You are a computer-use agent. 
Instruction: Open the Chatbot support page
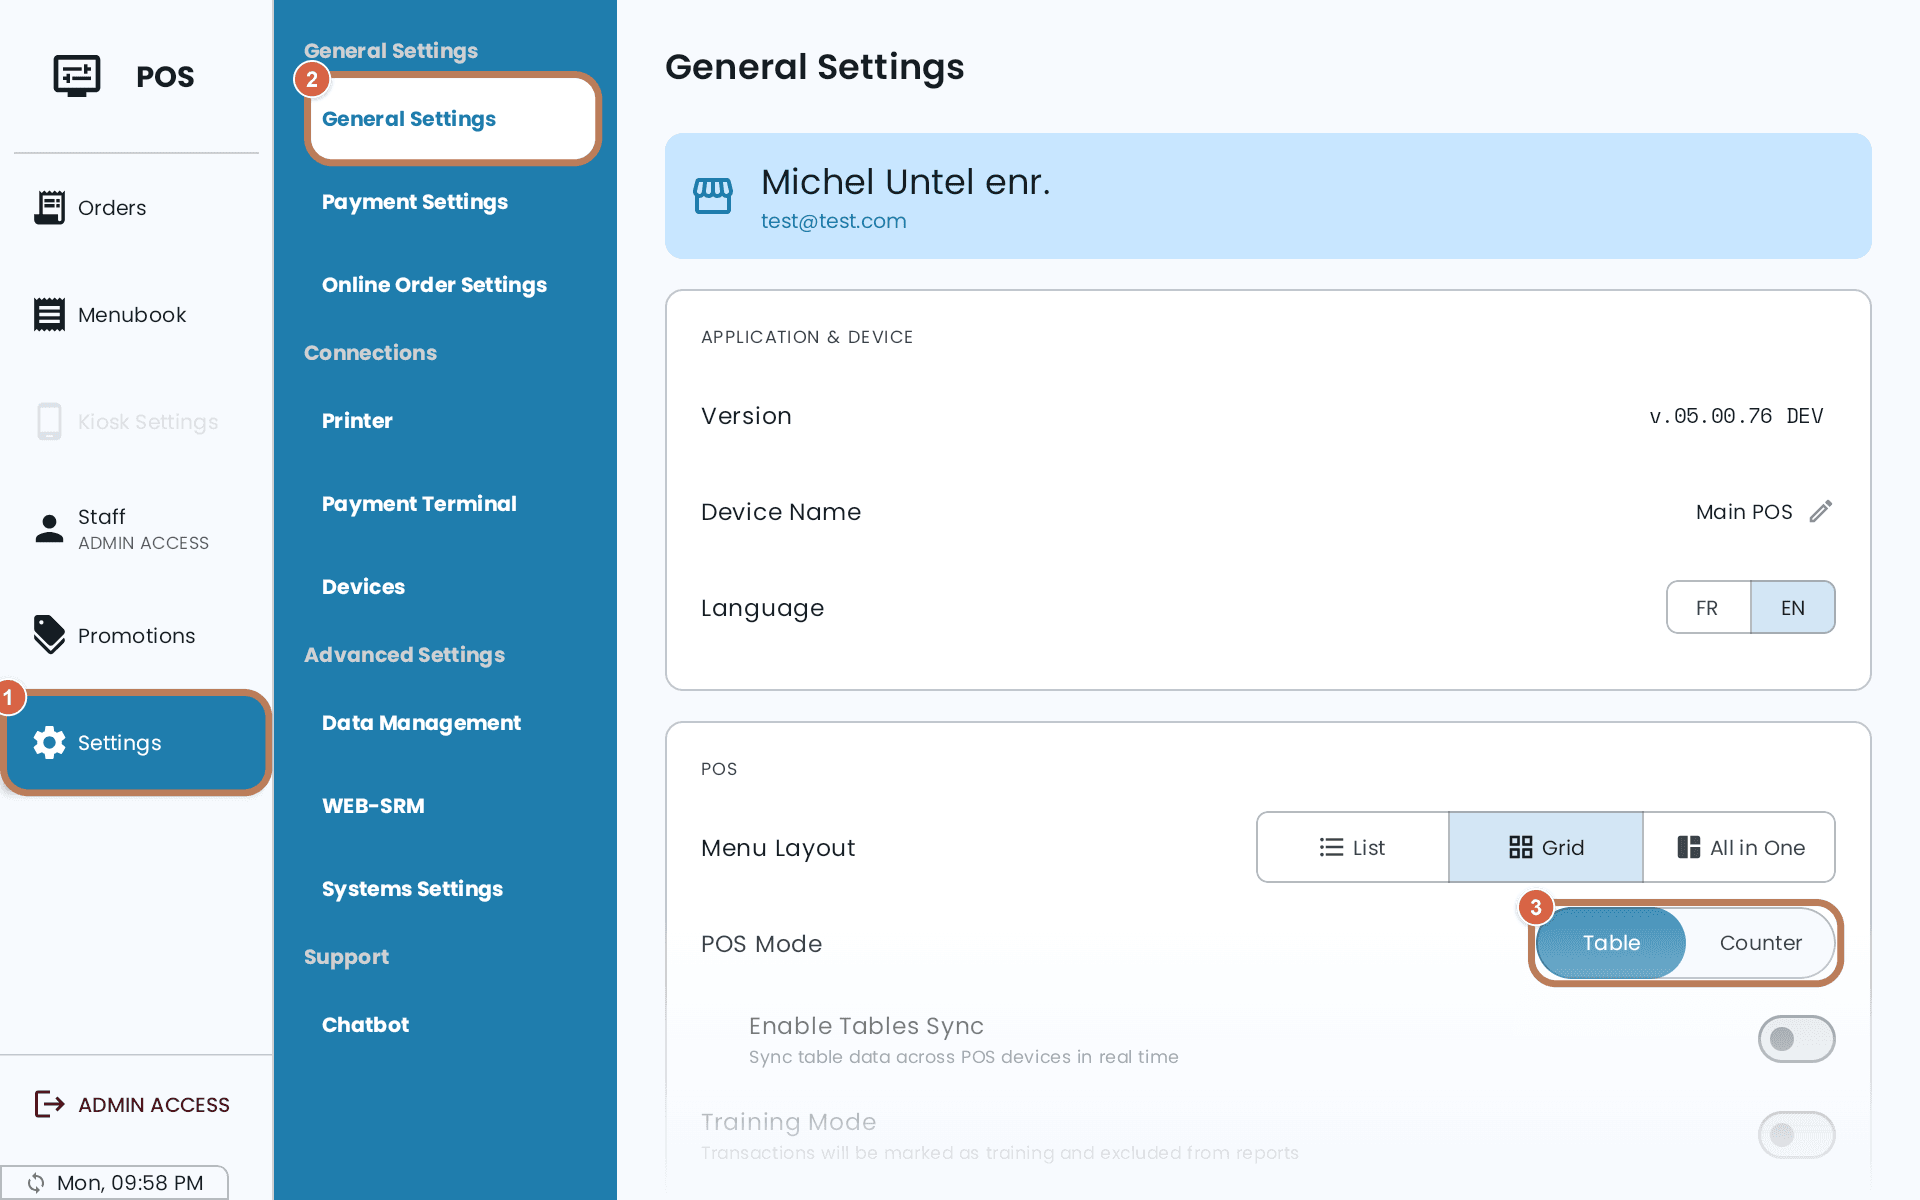(x=365, y=1024)
